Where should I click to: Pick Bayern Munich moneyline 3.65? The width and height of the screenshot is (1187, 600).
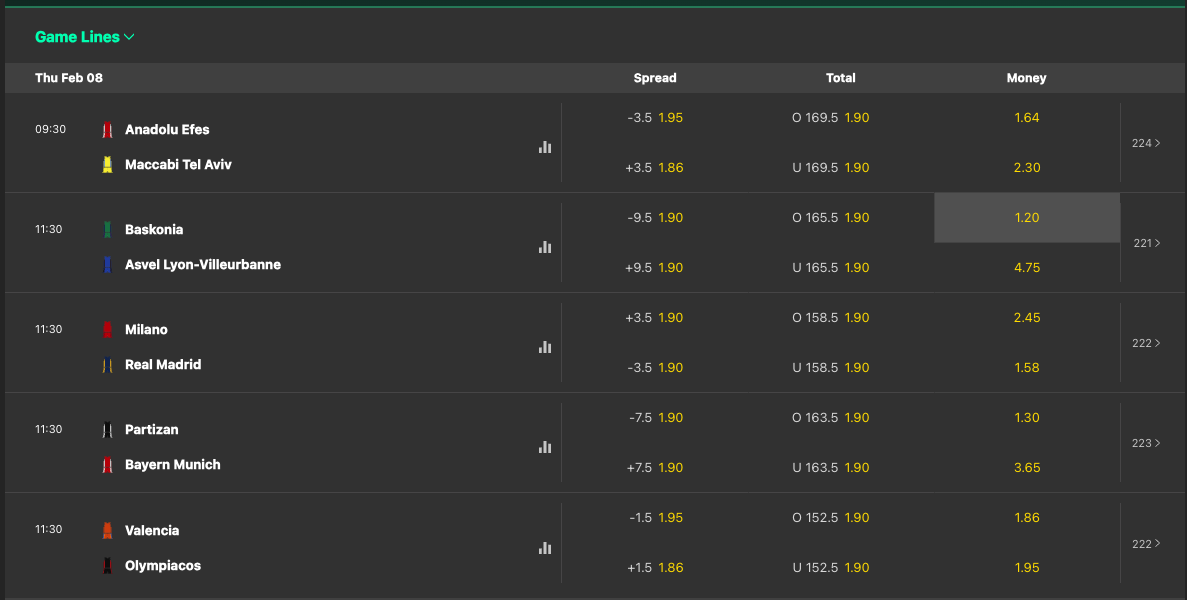click(1027, 468)
